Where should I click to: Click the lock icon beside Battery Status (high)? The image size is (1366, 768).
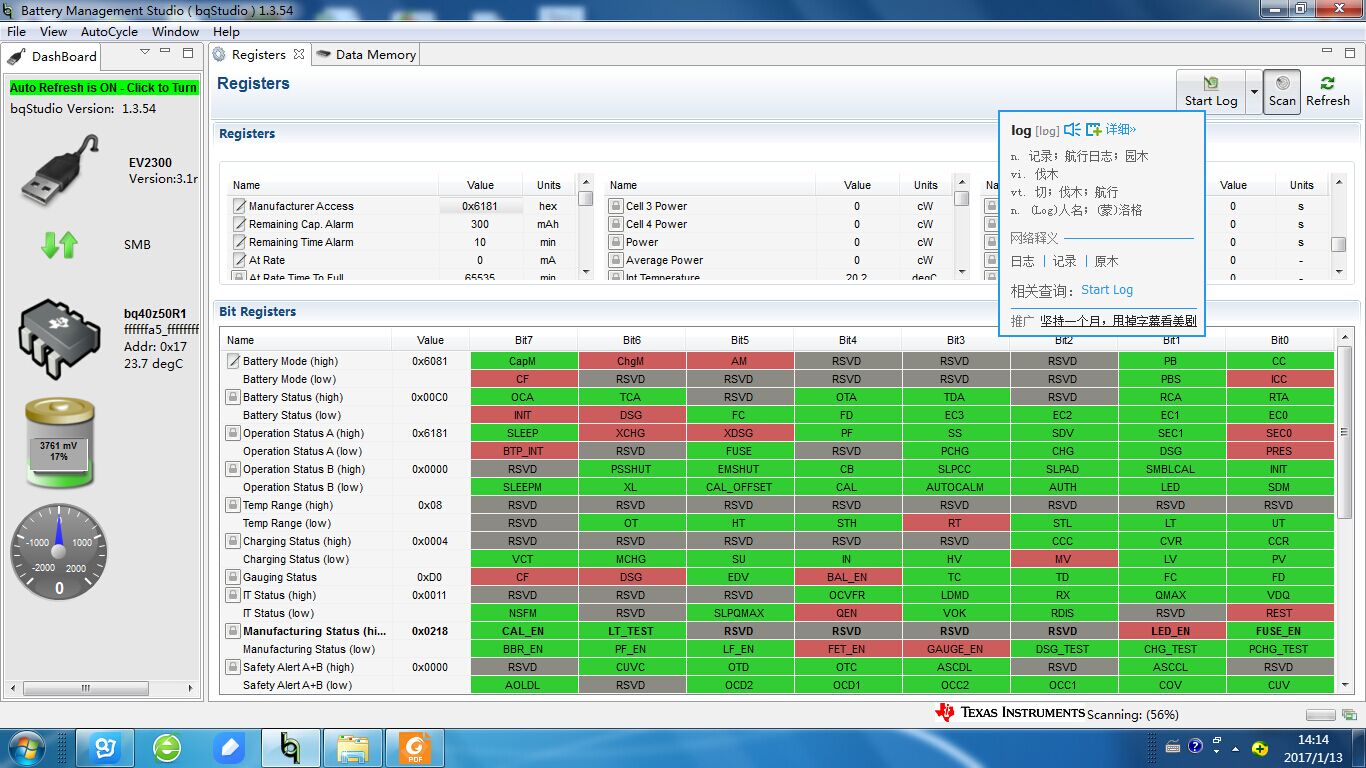pyautogui.click(x=233, y=397)
